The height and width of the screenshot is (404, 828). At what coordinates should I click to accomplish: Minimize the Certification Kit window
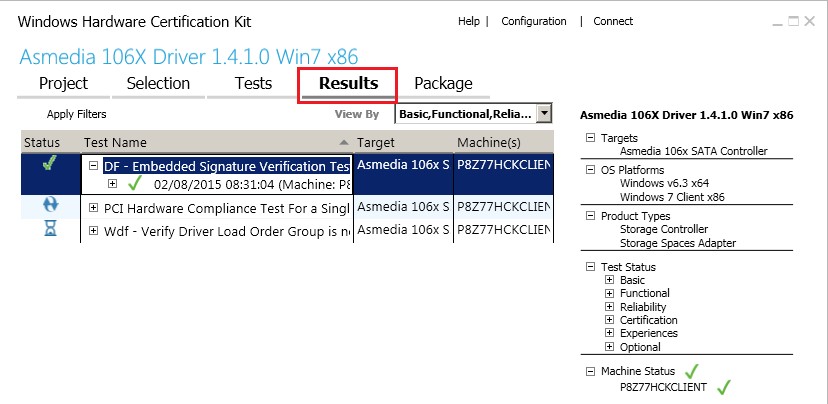click(x=777, y=23)
